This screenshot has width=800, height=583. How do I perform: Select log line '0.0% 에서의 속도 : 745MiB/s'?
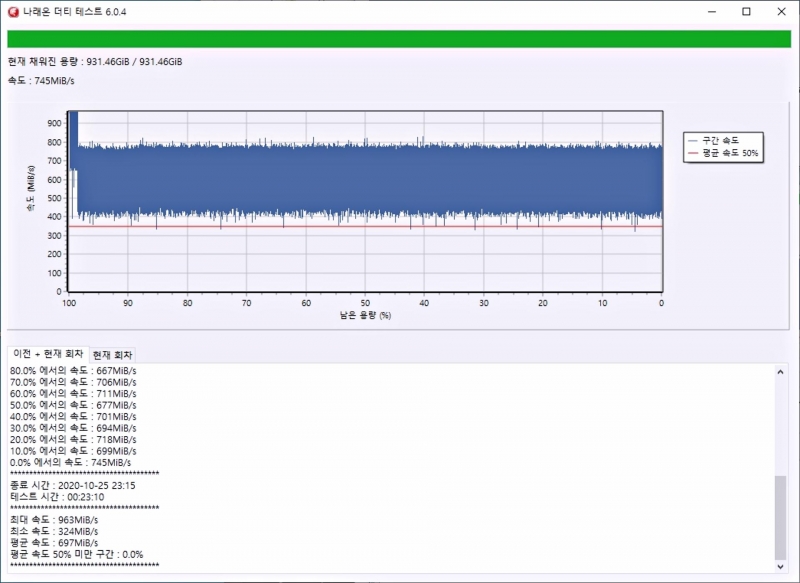click(70, 463)
